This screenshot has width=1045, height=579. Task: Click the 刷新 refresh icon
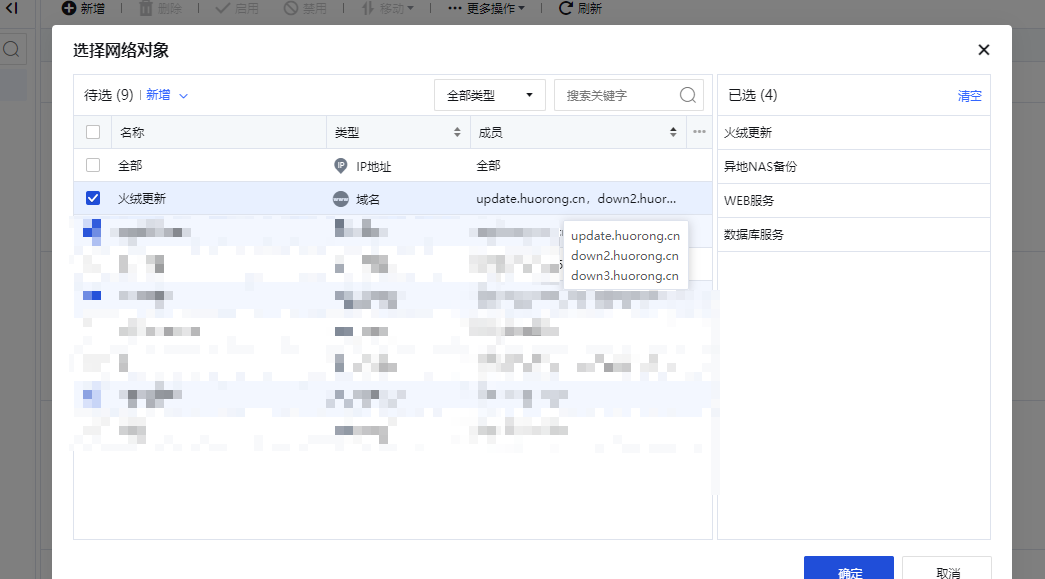(x=566, y=8)
